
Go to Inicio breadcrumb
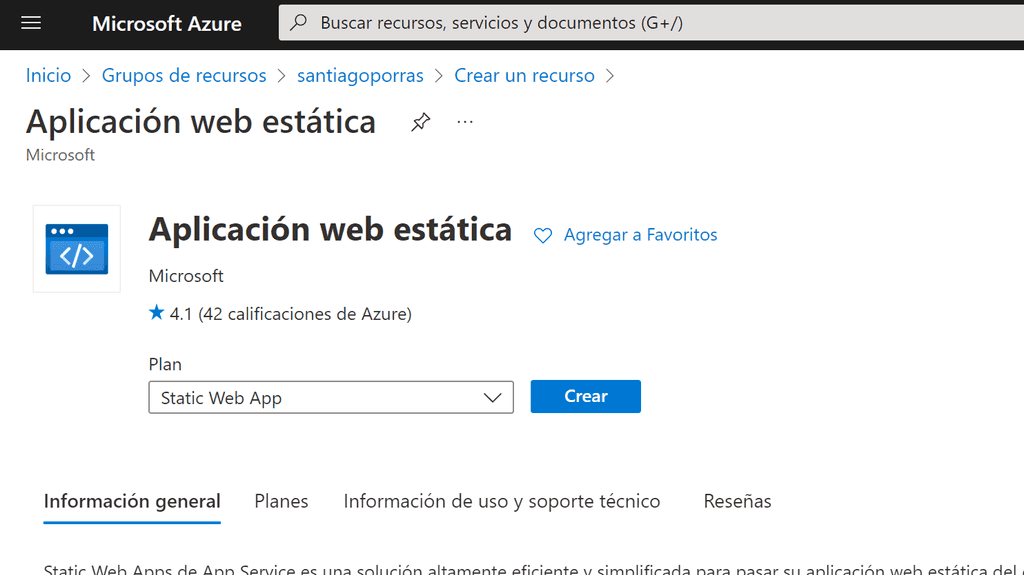tap(48, 76)
